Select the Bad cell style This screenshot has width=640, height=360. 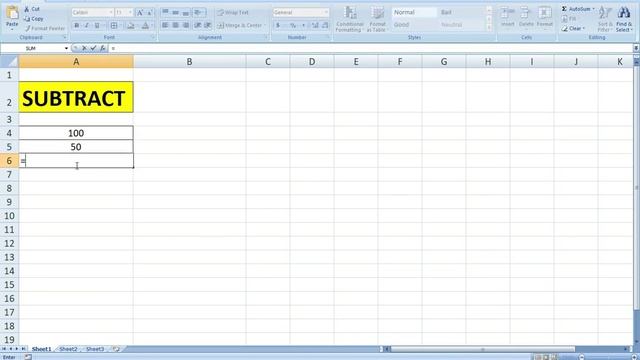(x=462, y=13)
